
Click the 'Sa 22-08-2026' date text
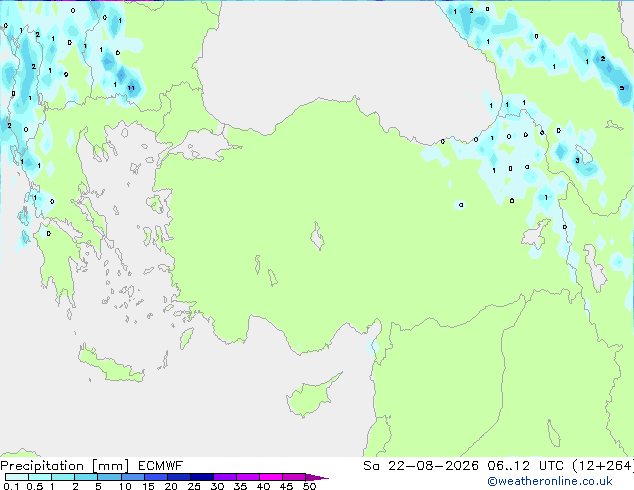pyautogui.click(x=421, y=466)
